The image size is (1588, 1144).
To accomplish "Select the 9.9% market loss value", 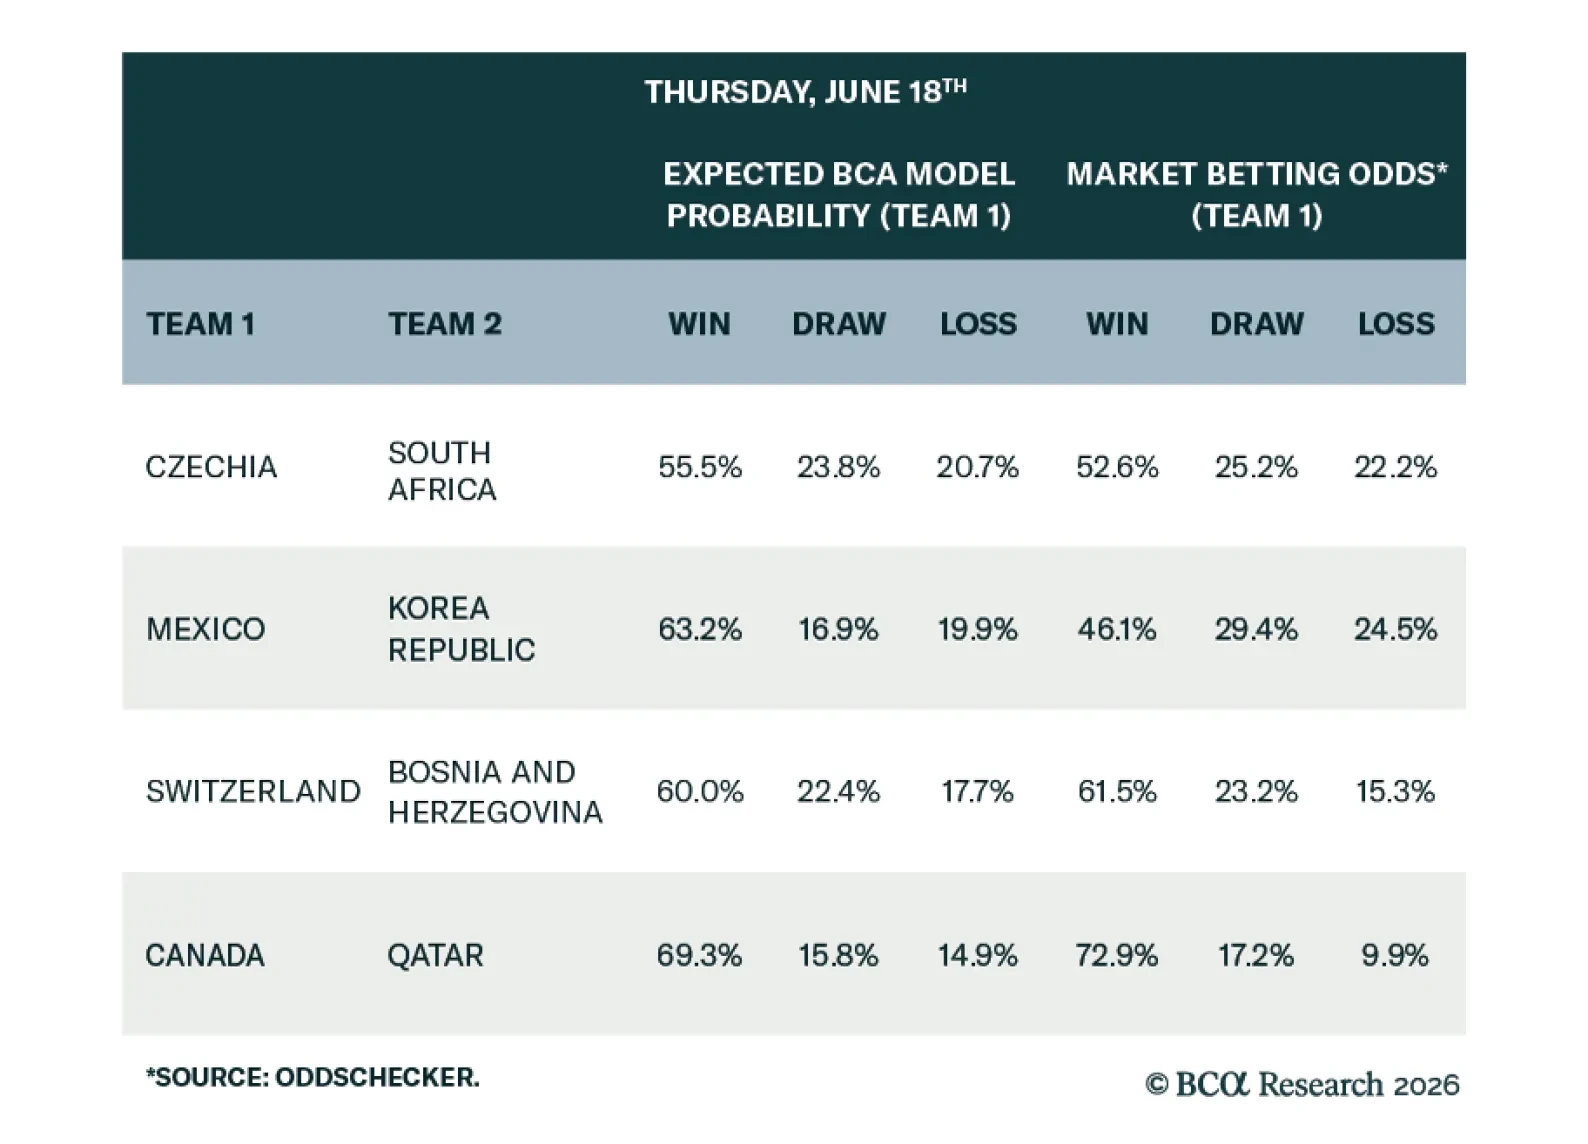I will [x=1395, y=955].
